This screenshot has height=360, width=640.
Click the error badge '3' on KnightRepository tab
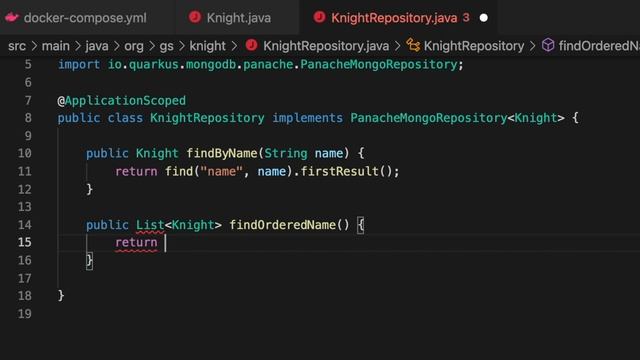[466, 18]
